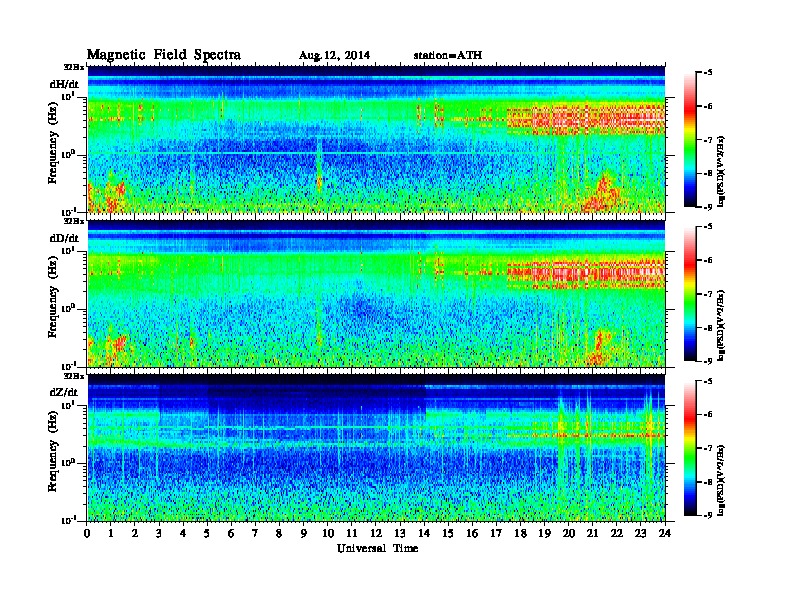Click the "dD/dt" panel label
792x612 pixels.
click(x=64, y=238)
